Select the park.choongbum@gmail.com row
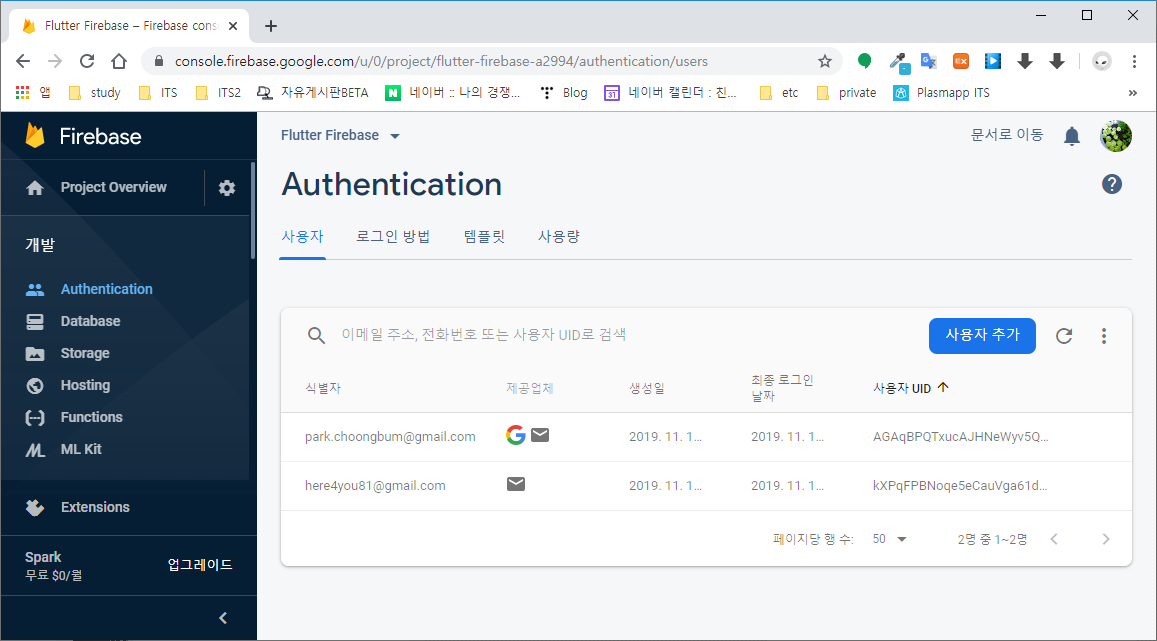Screen dimensions: 1157x641 click(706, 437)
